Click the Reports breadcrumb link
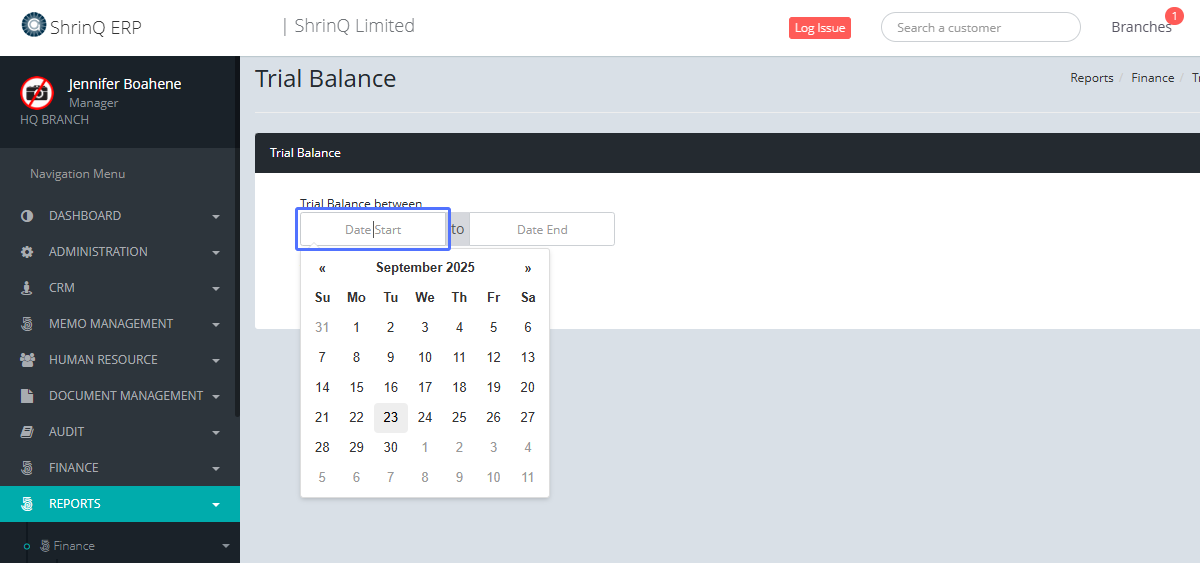Image resolution: width=1200 pixels, height=563 pixels. click(1091, 78)
